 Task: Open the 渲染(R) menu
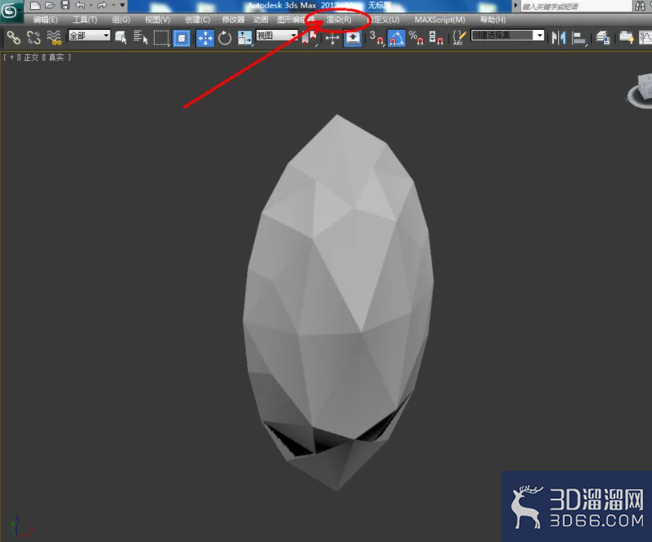coord(338,20)
